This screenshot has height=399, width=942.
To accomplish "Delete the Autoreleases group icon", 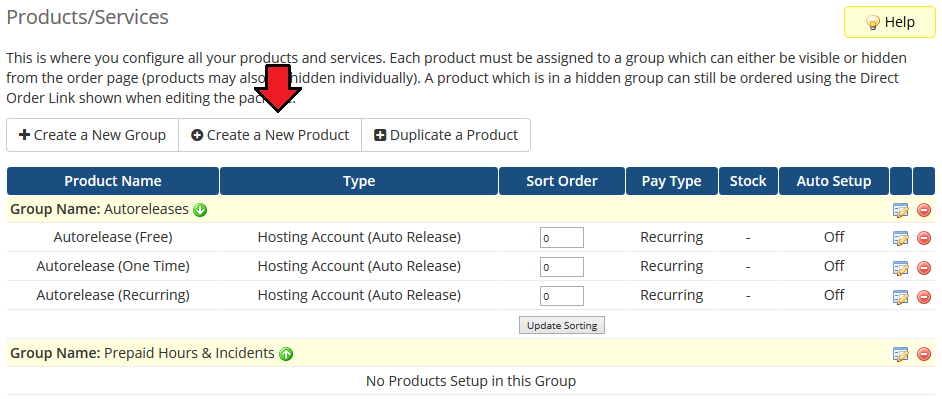I will 924,210.
